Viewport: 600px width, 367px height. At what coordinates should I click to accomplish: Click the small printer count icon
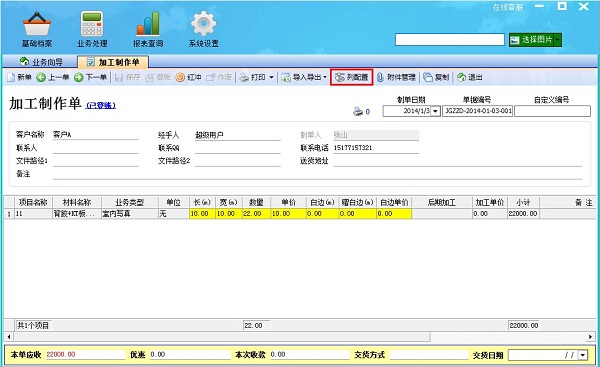pos(358,112)
